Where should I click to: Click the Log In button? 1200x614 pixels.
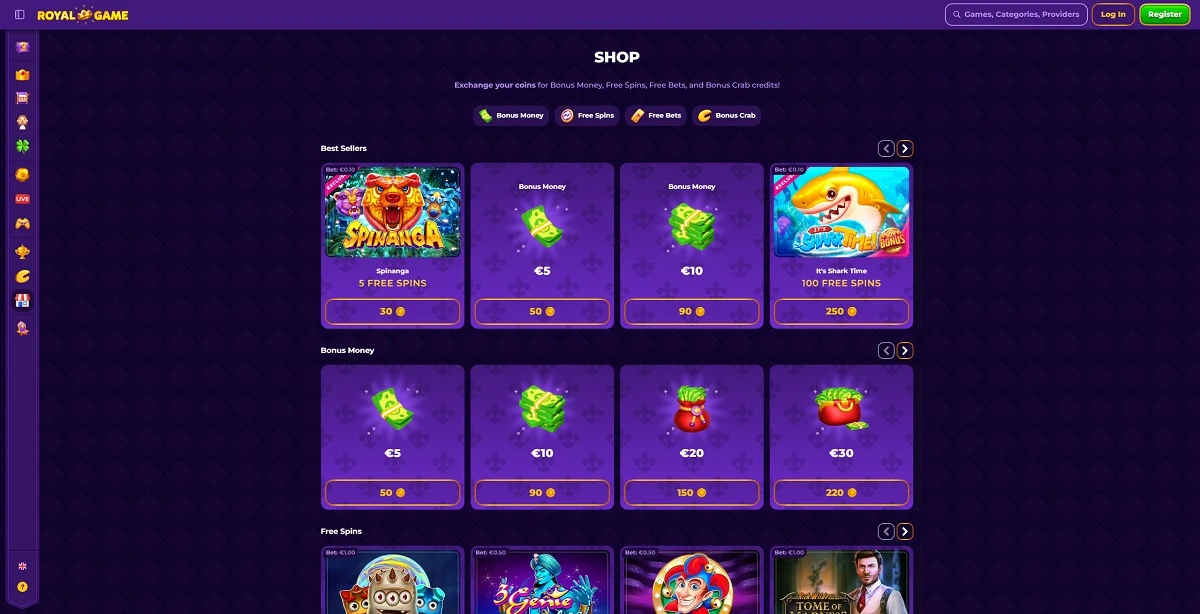1113,15
